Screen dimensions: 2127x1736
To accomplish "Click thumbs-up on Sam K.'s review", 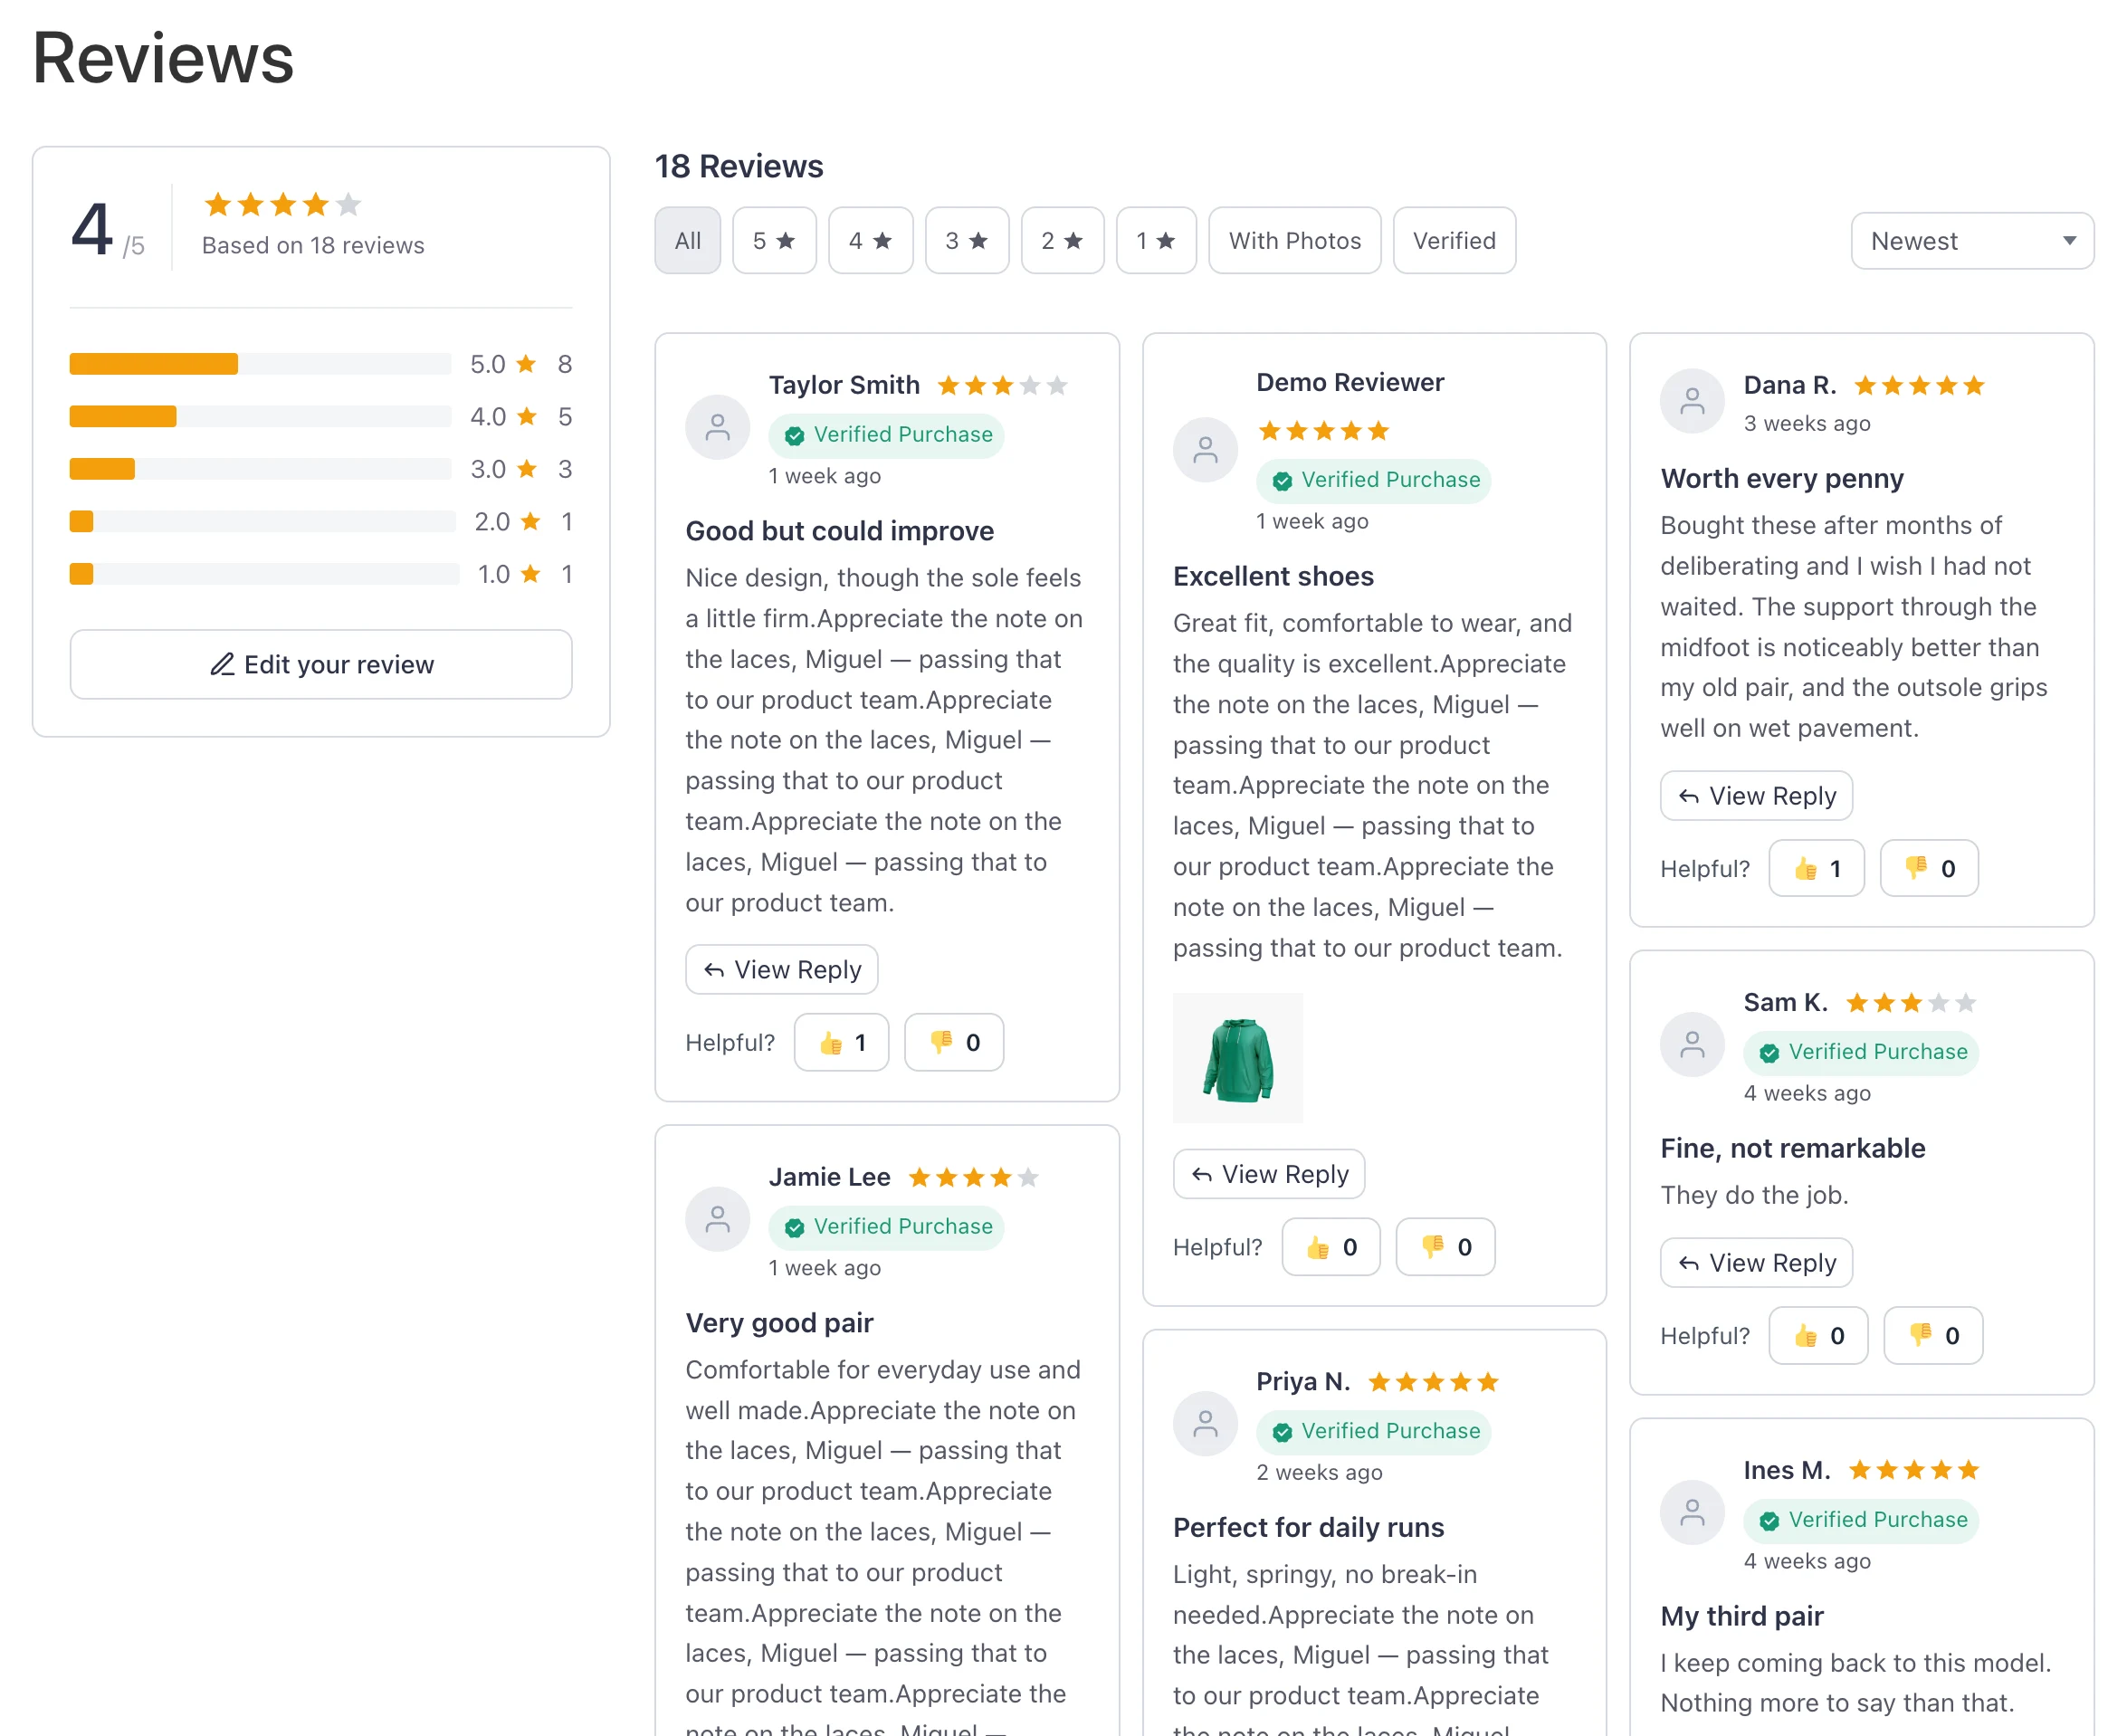I will [1818, 1336].
